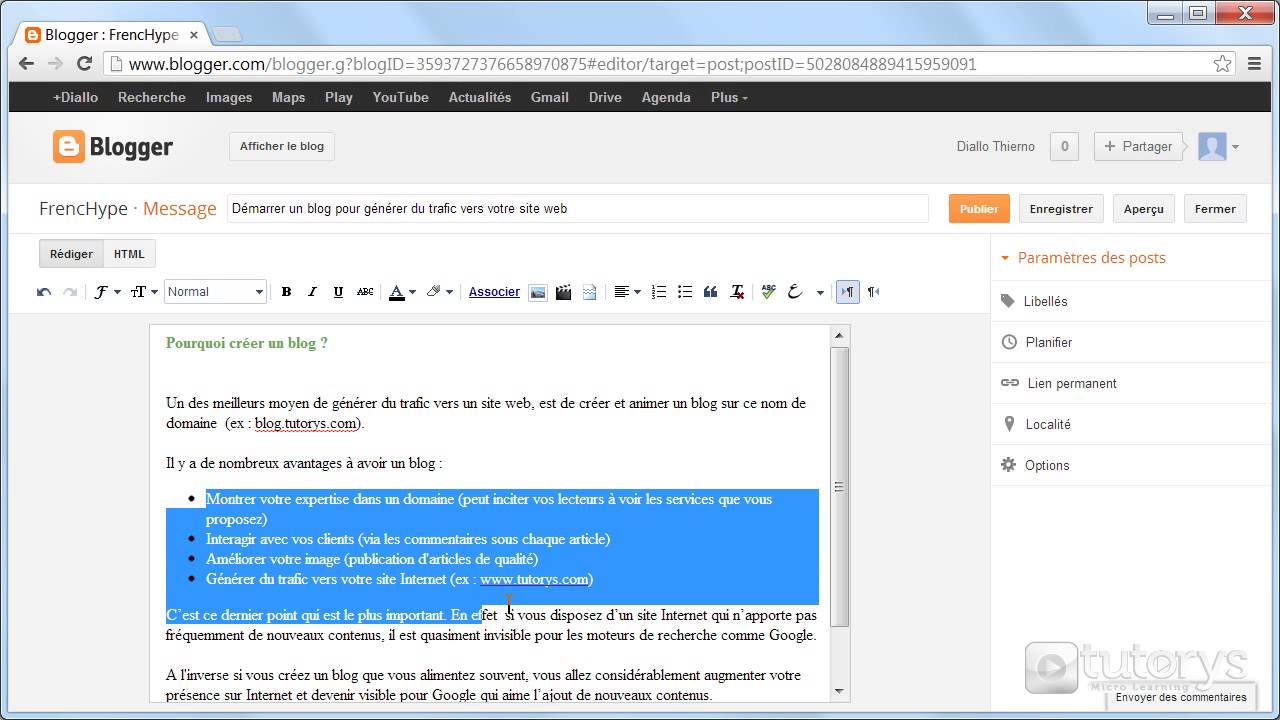The width and height of the screenshot is (1280, 720).
Task: Click the editor scrollbar up arrow
Action: [x=840, y=336]
